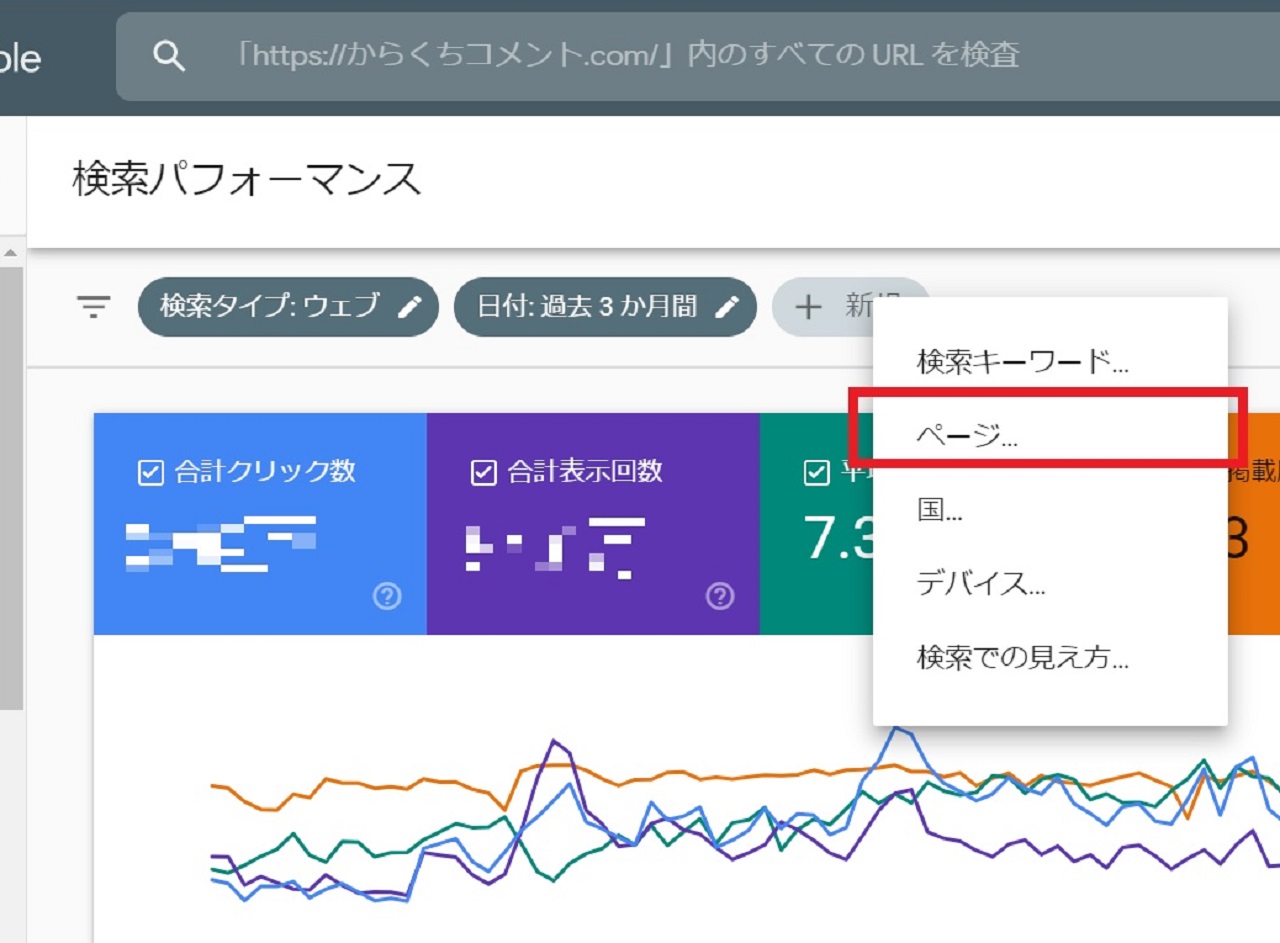Screen dimensions: 1280x943
Task: Click the up arrow of left scrollbar
Action: pyautogui.click(x=11, y=254)
